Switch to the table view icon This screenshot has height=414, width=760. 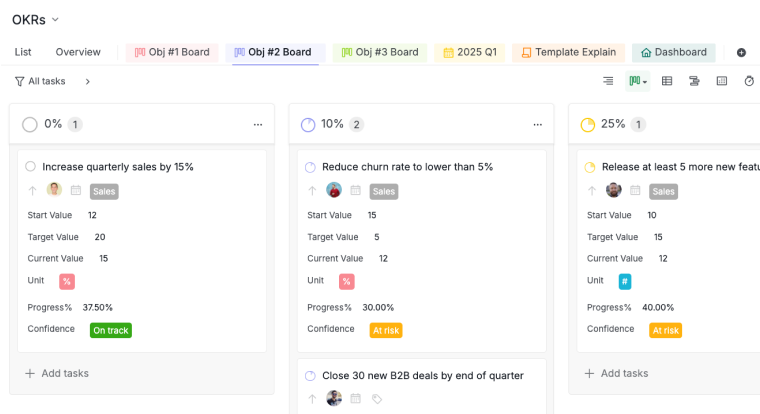click(x=667, y=81)
